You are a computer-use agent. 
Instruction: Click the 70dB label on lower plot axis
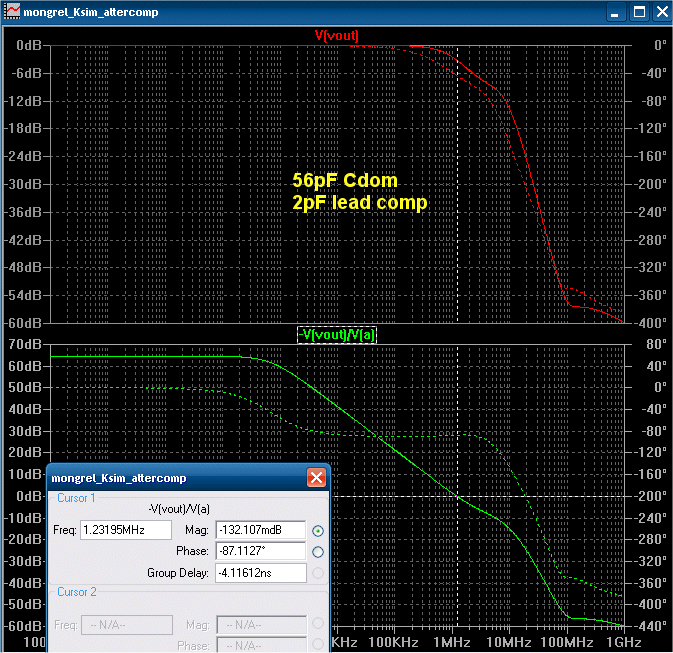[25, 344]
